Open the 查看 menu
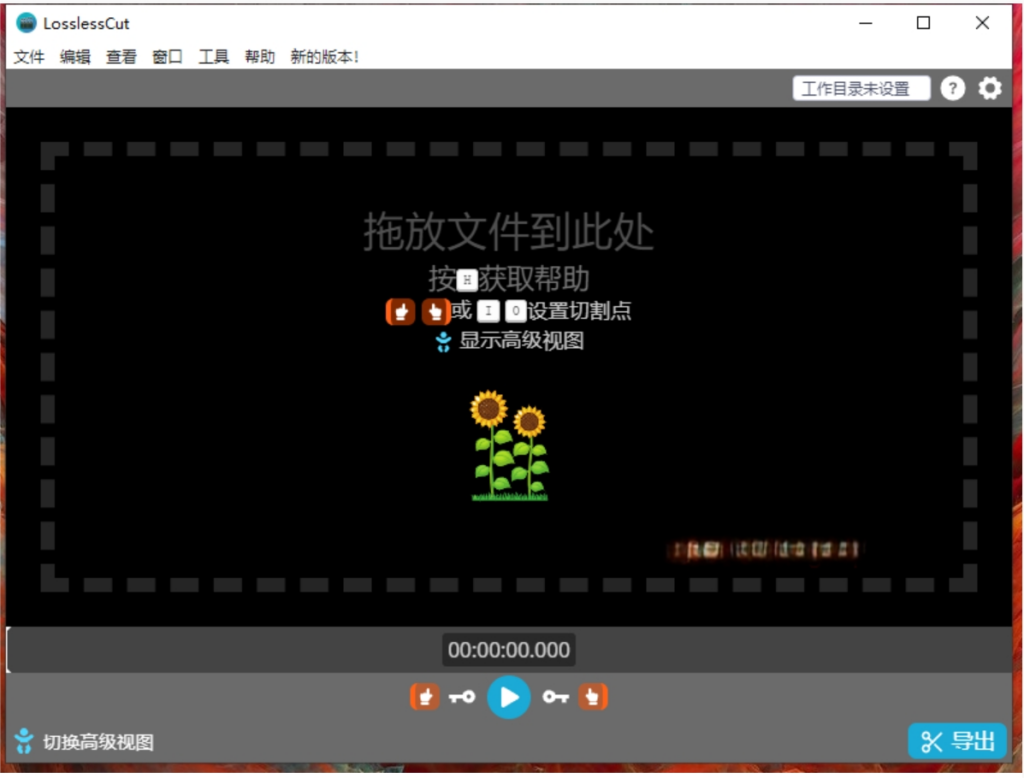 (x=121, y=57)
